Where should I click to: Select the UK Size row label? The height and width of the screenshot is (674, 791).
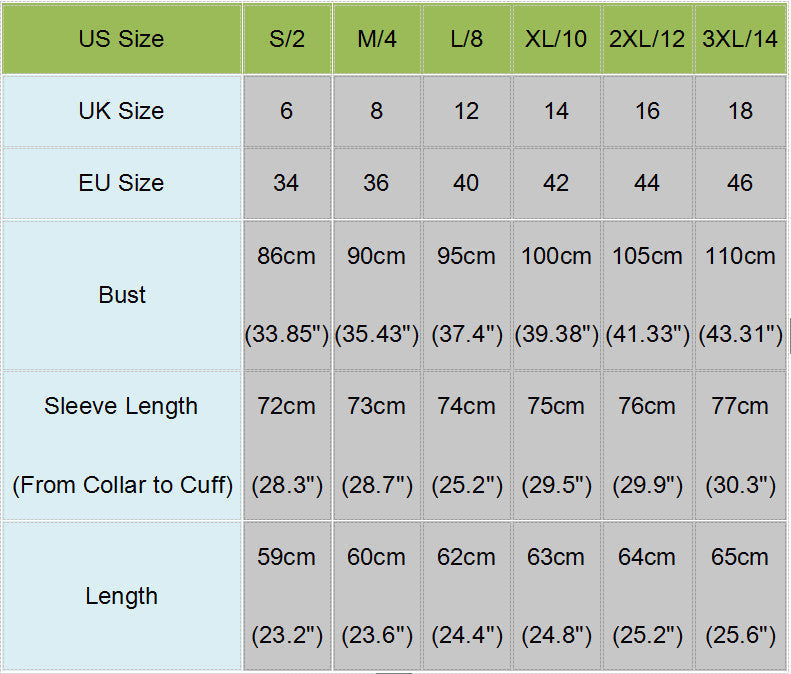click(x=121, y=111)
